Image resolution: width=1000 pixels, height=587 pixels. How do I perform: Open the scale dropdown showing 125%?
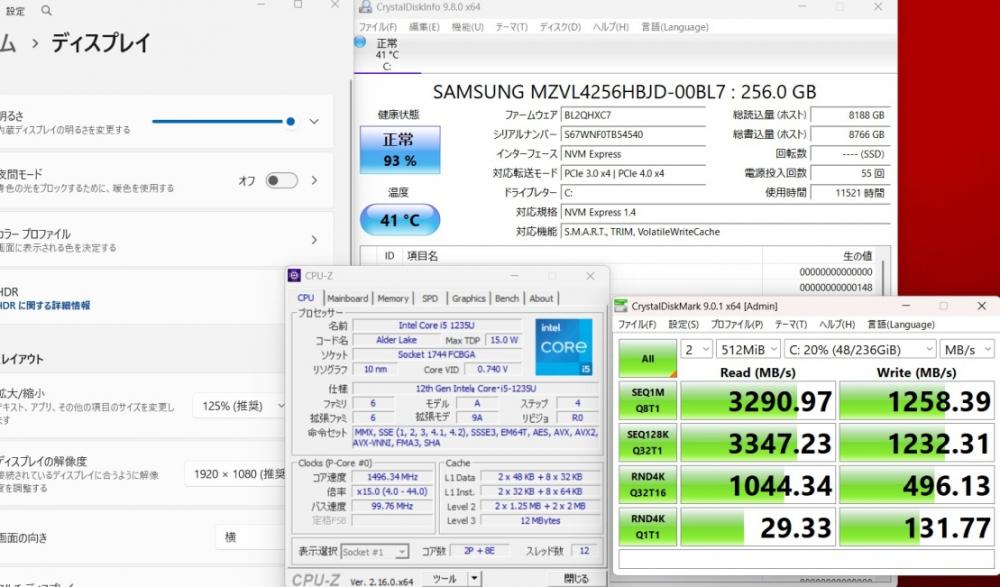[241, 406]
